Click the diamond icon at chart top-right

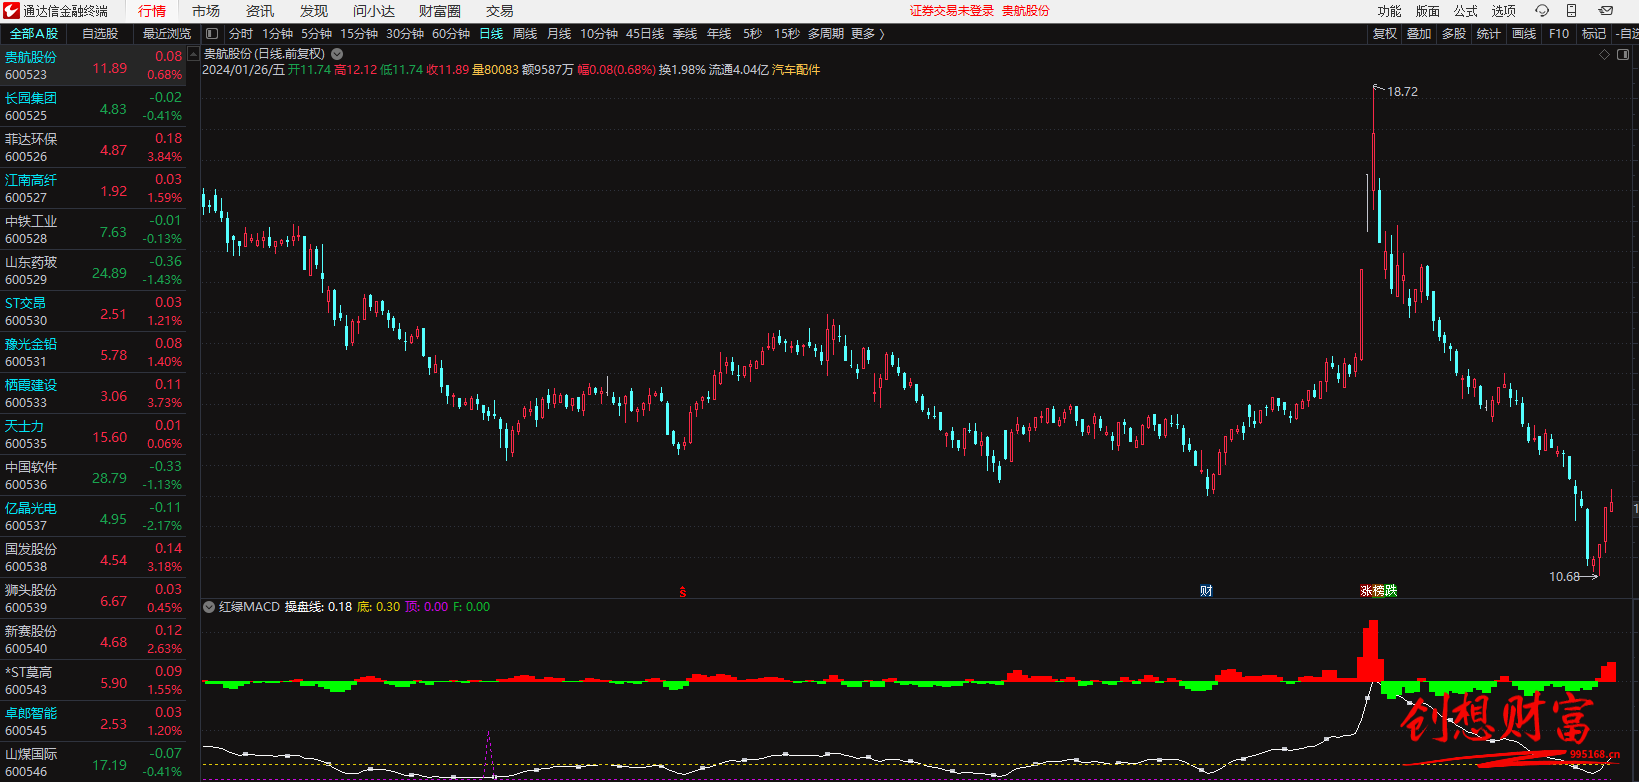1605,55
